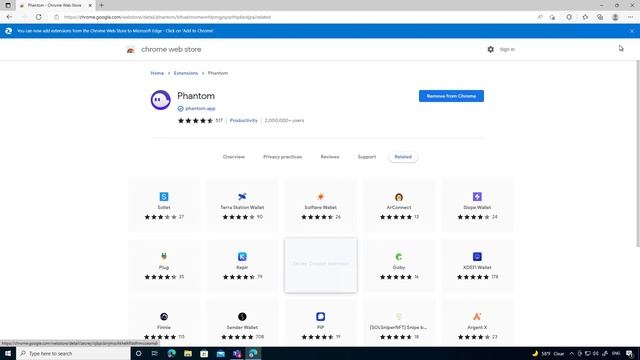
Task: Open the Keplr extension icon
Action: click(242, 256)
